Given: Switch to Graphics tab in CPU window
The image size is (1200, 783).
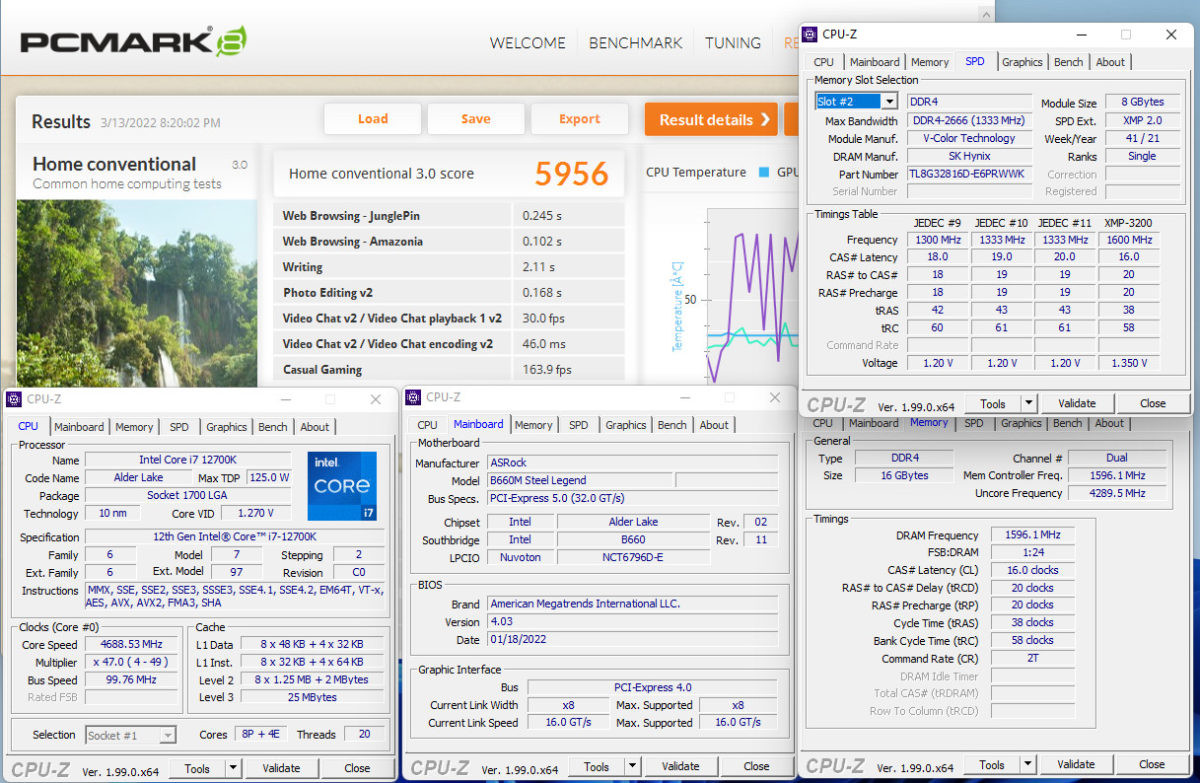Looking at the screenshot, I should [x=226, y=427].
